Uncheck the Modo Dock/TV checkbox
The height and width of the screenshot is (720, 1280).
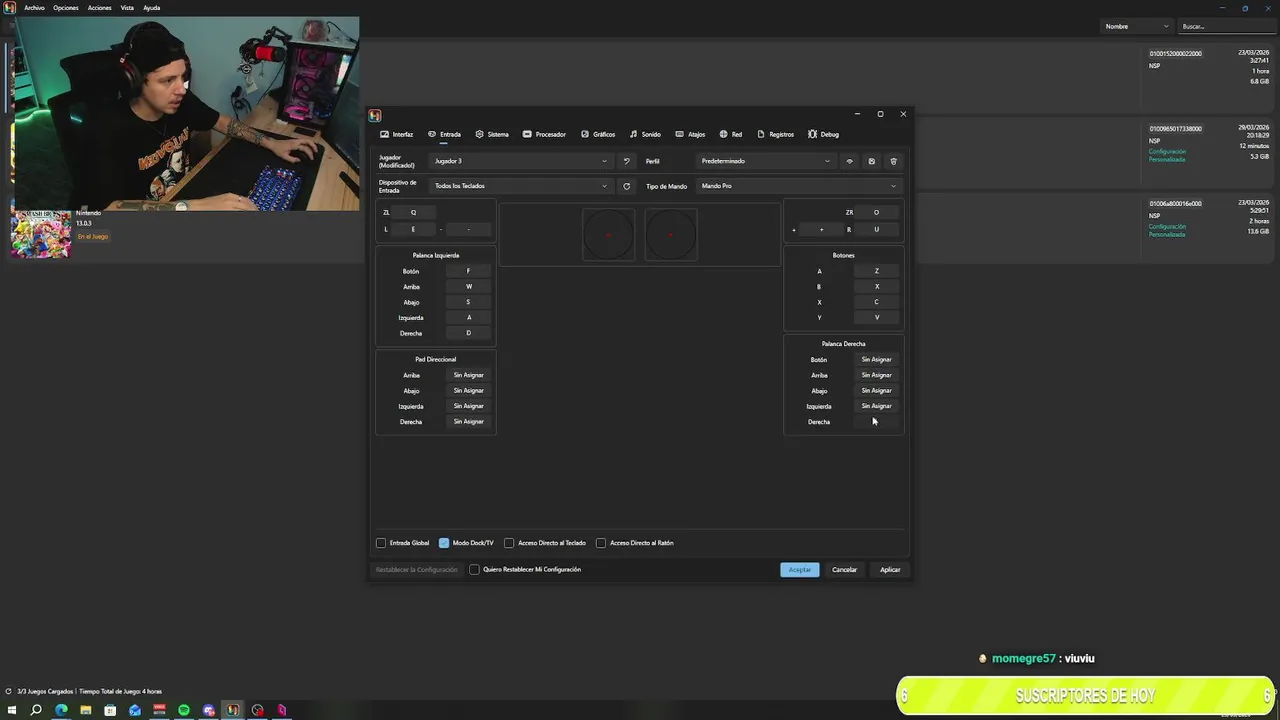pos(444,543)
